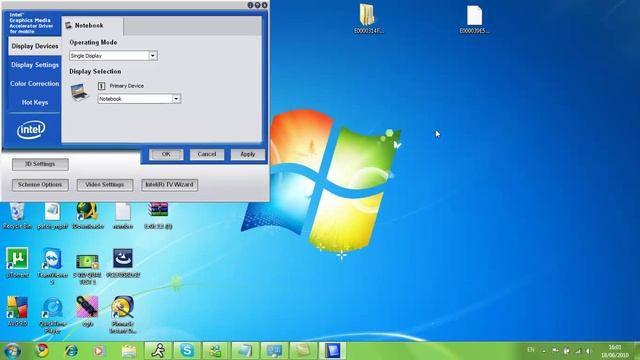Open the Primary Device Notebook dropdown
640x360 pixels.
coord(139,99)
